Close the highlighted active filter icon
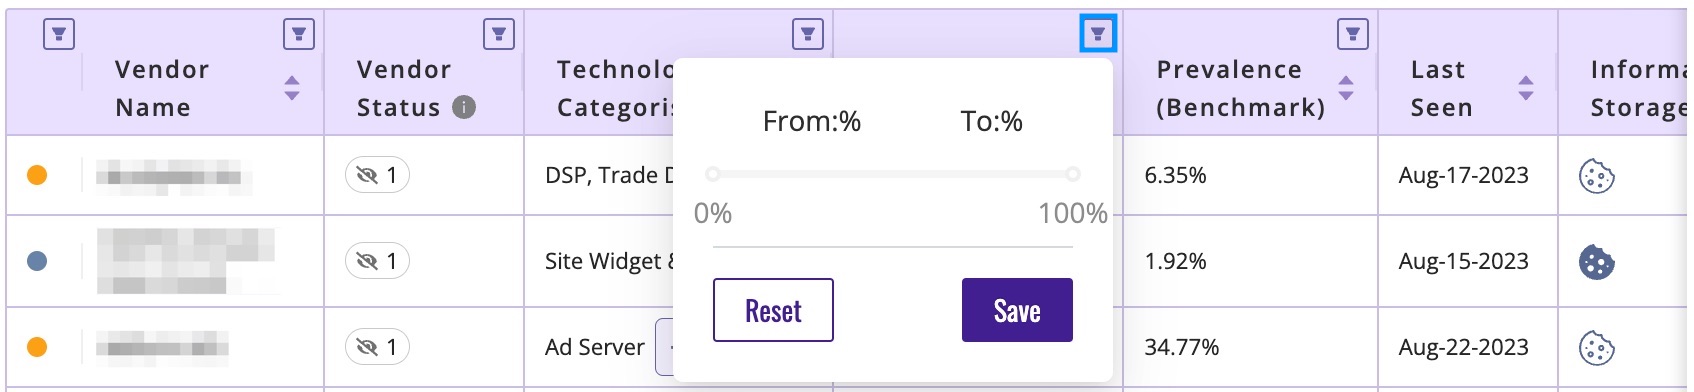 (1098, 34)
